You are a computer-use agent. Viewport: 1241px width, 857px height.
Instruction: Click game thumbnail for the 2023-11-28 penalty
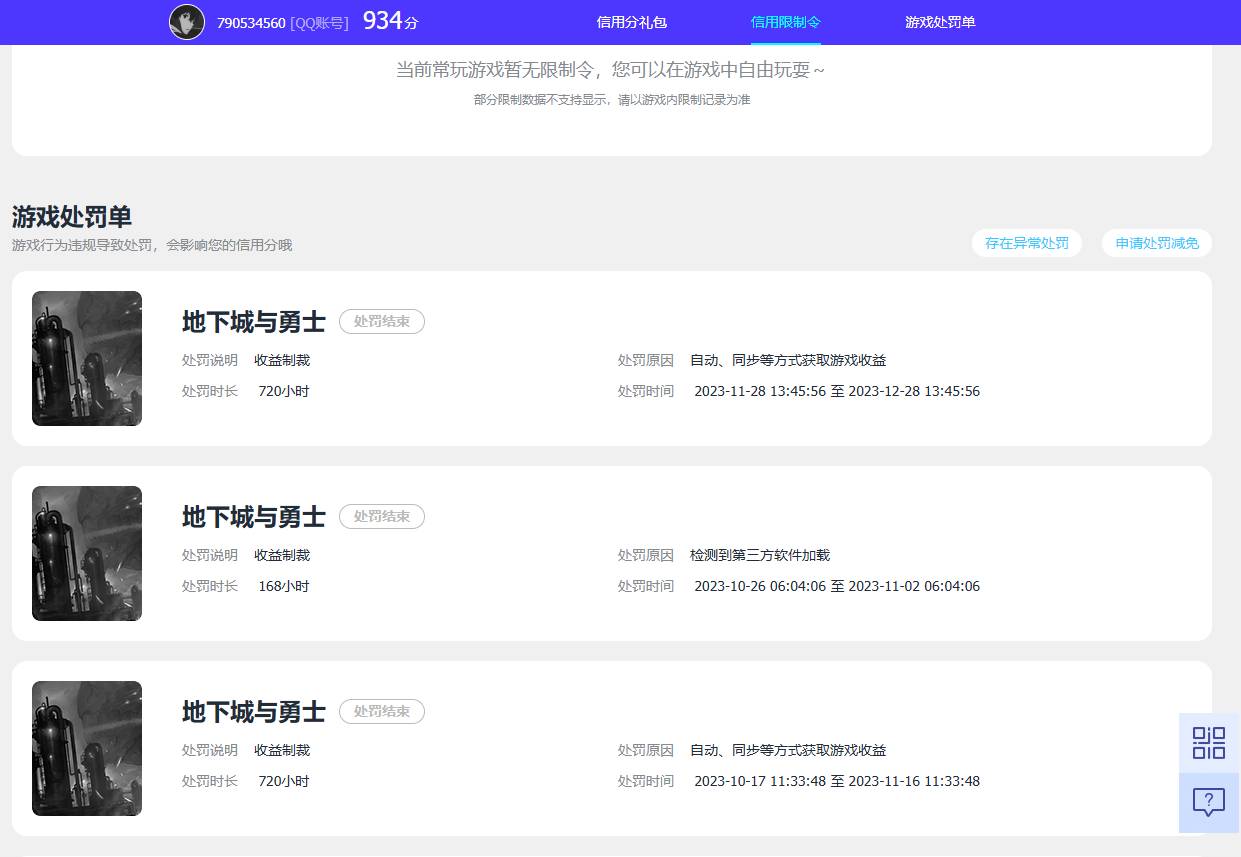(x=87, y=358)
